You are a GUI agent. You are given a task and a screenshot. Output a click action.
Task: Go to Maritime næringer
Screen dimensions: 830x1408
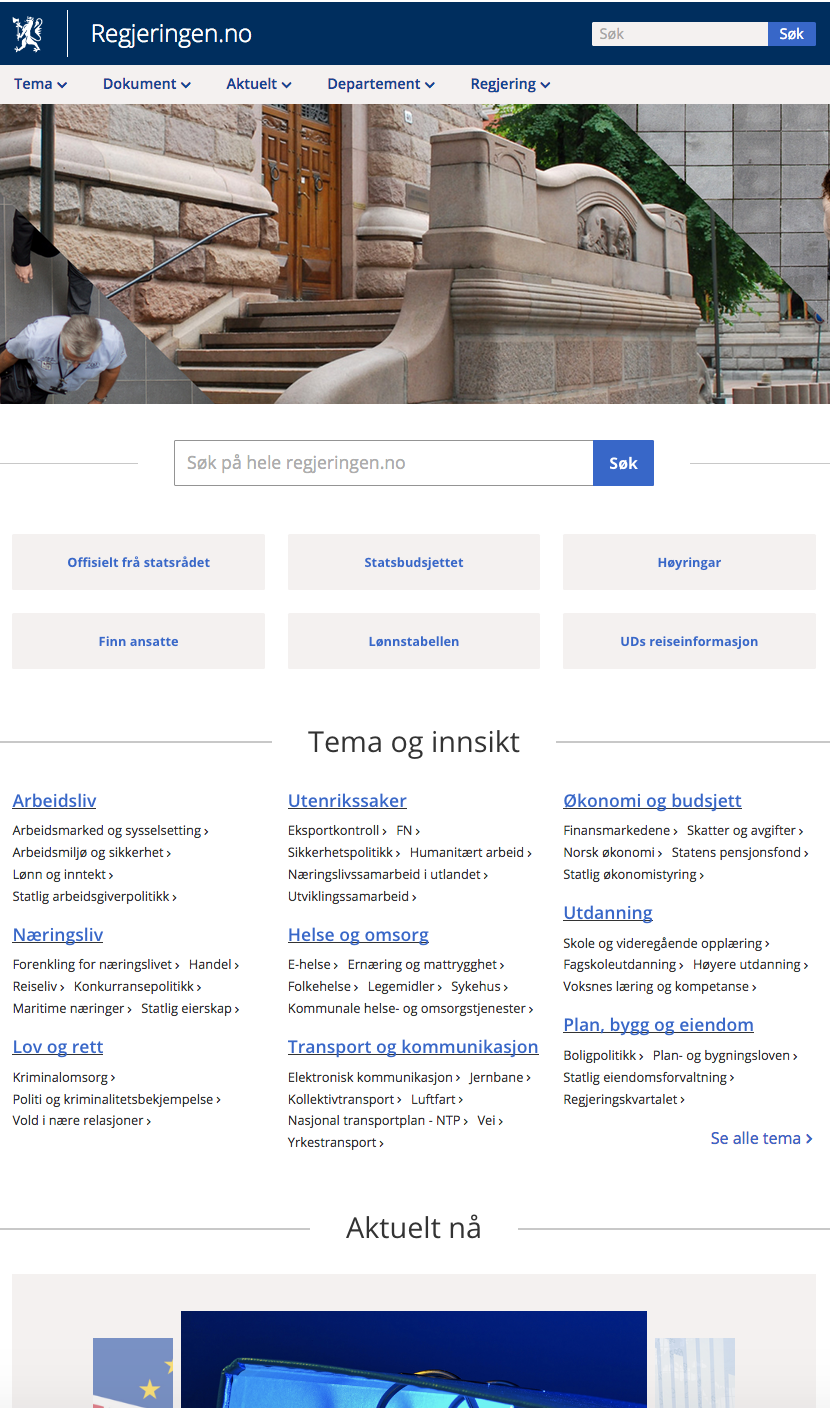coord(72,1009)
